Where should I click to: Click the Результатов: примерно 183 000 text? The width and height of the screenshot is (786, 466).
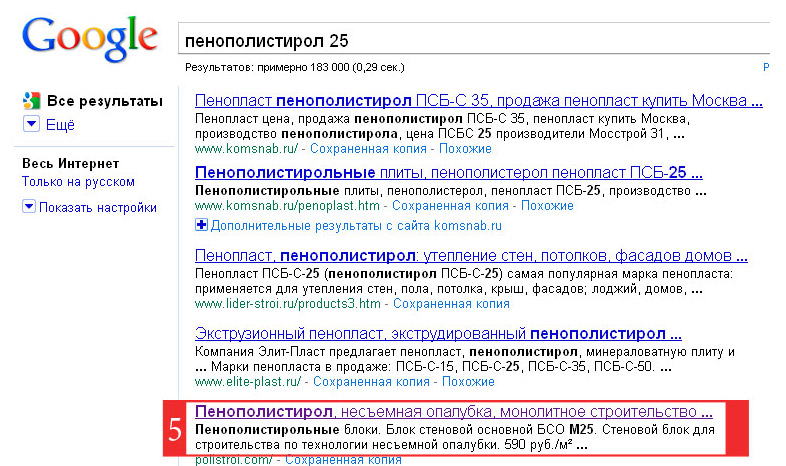click(x=295, y=67)
